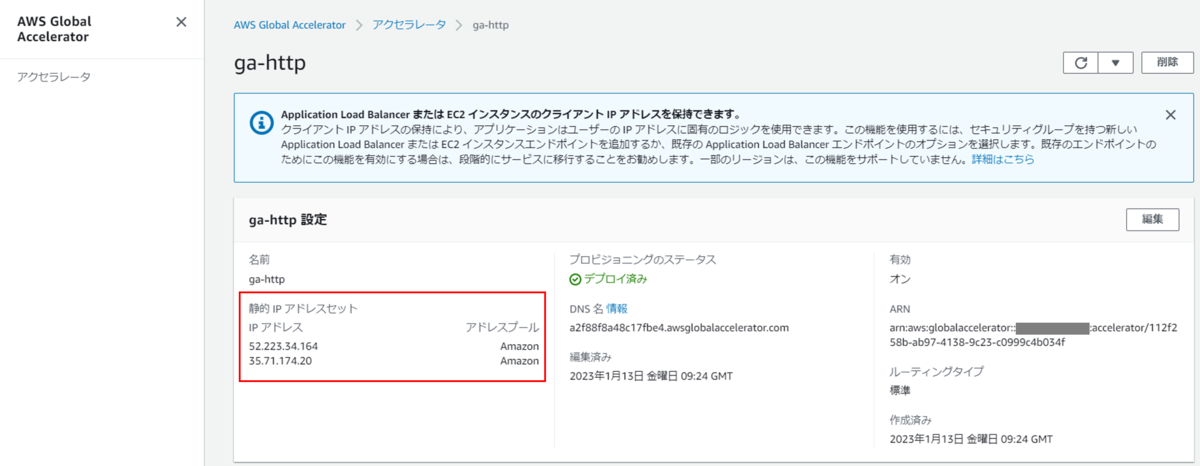Click the 編集済み timestamp
Image resolution: width=1200 pixels, height=466 pixels.
coord(650,375)
